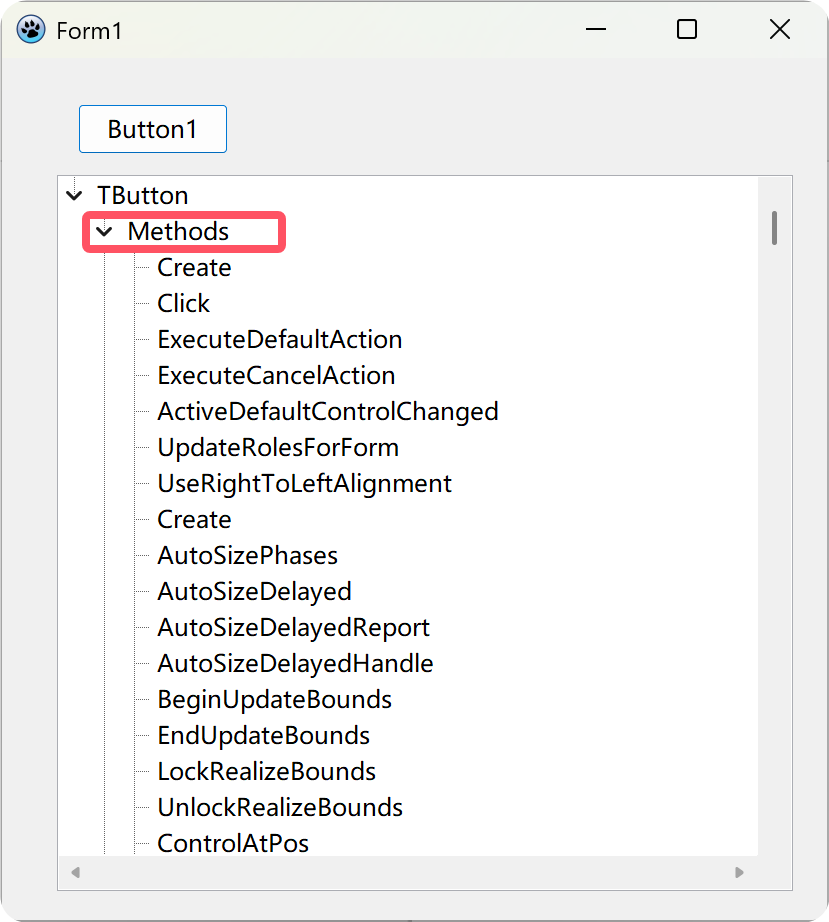The height and width of the screenshot is (922, 829).
Task: Collapse the Methods node chevron
Action: click(x=104, y=232)
